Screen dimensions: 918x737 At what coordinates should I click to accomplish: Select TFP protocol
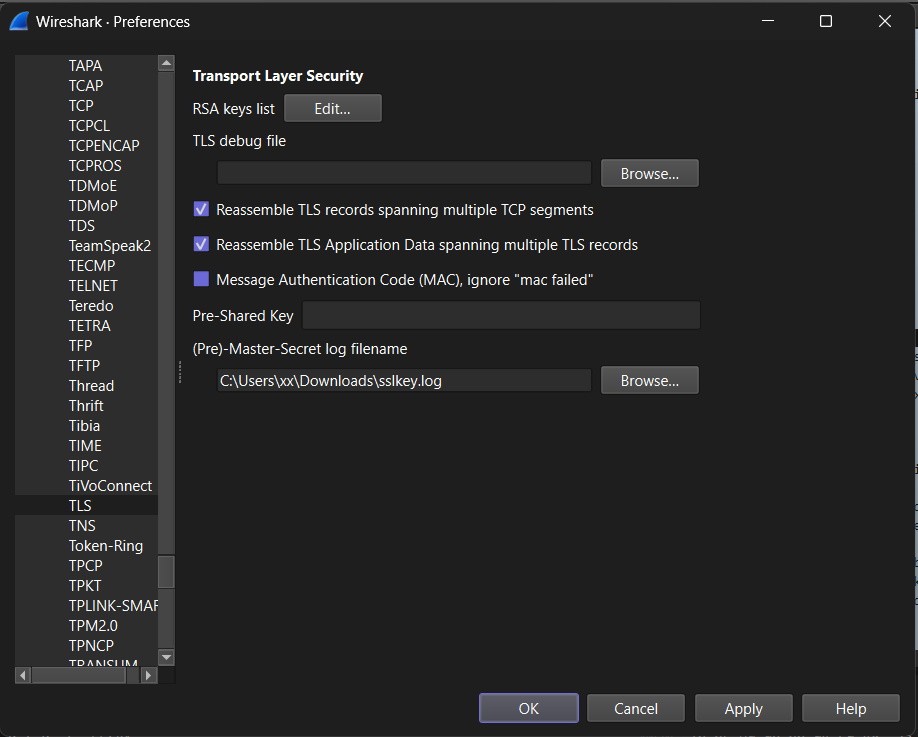(80, 345)
